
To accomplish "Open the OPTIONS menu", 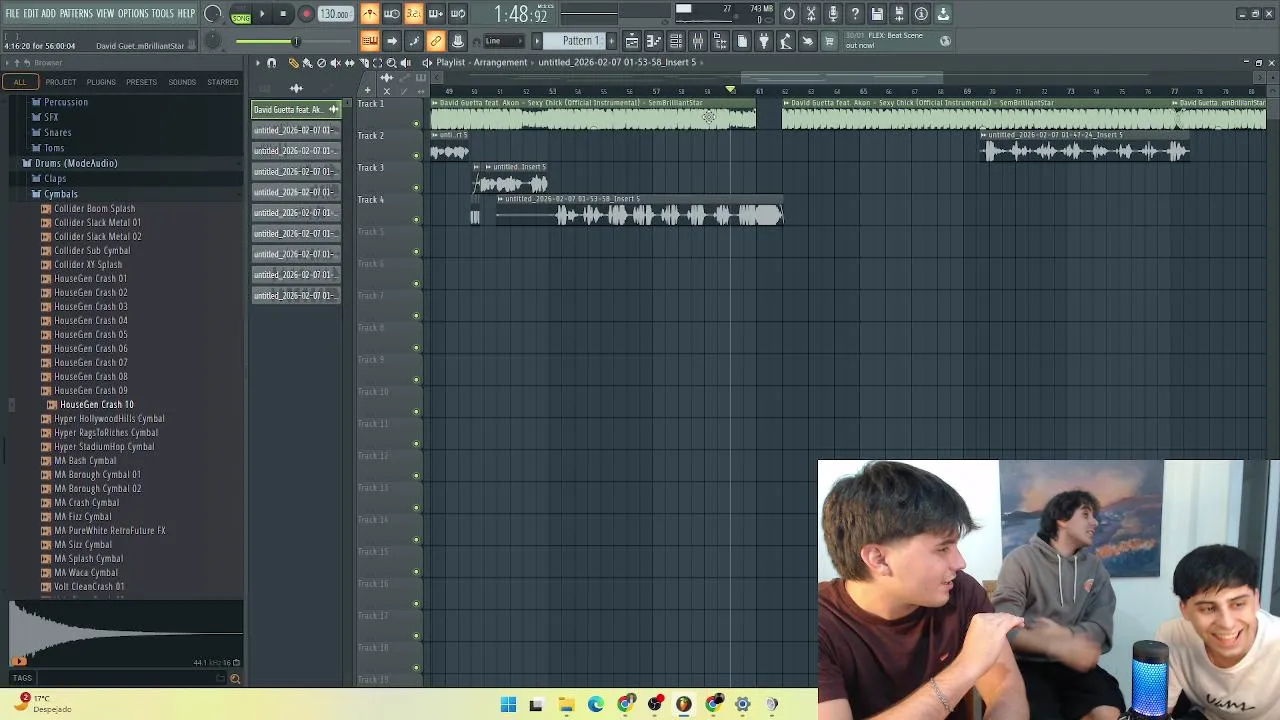I will pos(133,14).
